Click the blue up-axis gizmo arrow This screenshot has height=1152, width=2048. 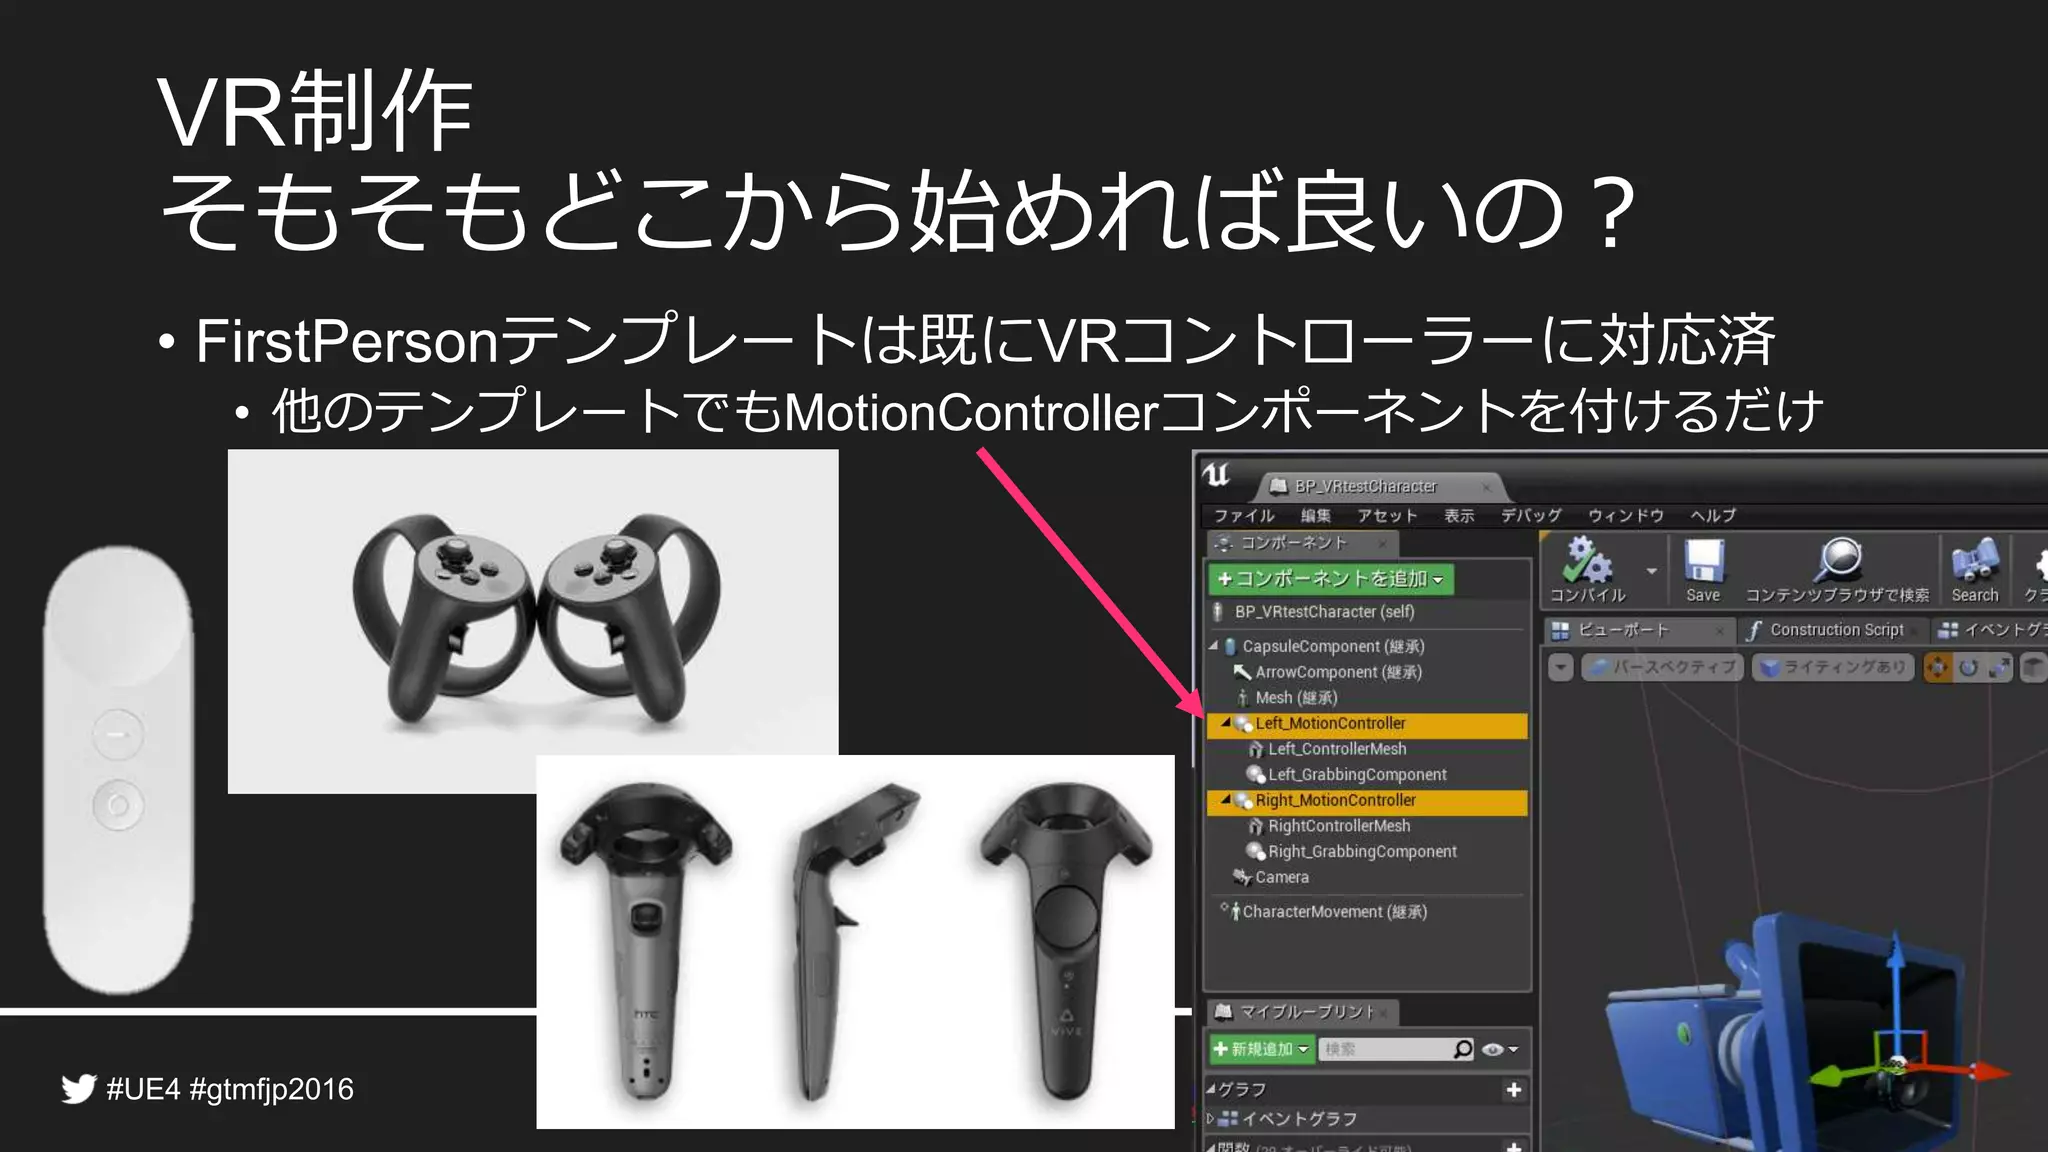[1895, 950]
